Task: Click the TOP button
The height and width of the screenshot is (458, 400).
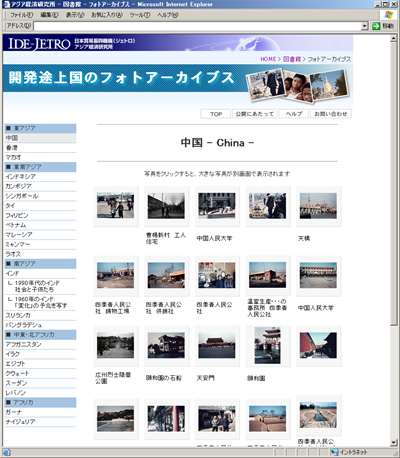Action: (x=216, y=114)
